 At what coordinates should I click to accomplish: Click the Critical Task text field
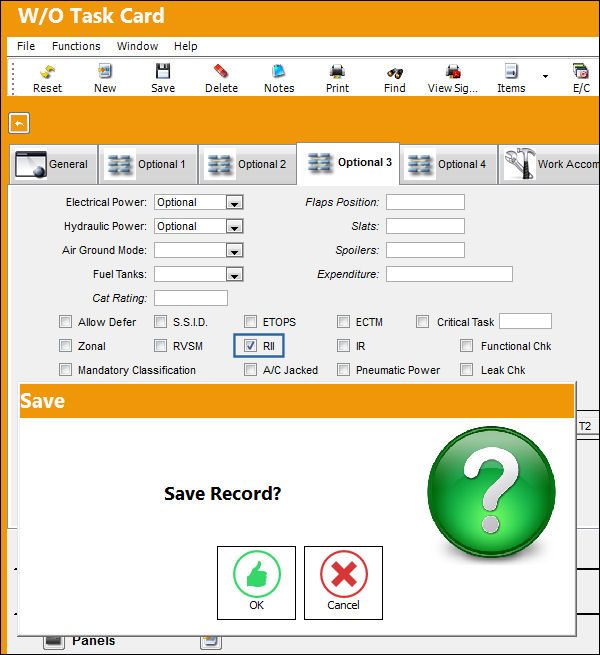pyautogui.click(x=526, y=321)
